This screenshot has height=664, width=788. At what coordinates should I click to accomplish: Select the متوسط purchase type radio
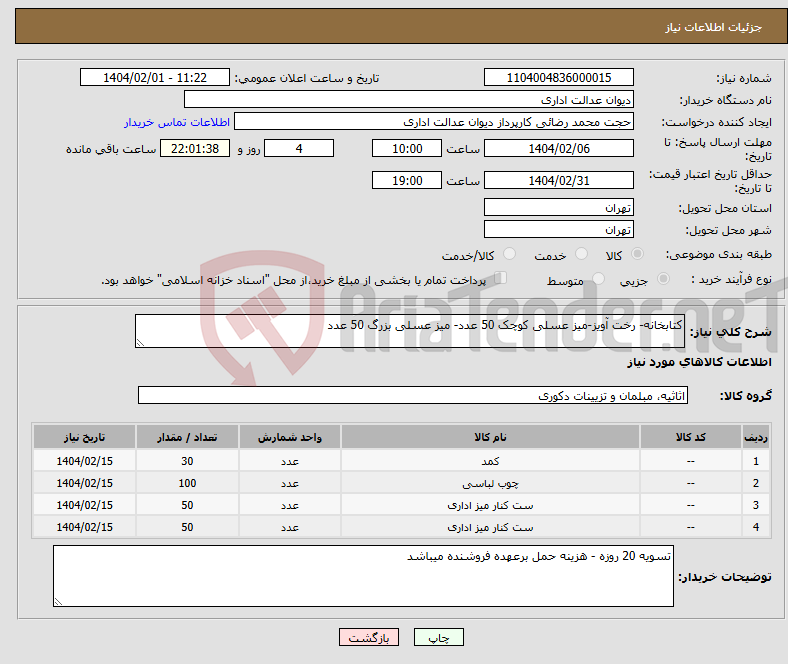598,278
